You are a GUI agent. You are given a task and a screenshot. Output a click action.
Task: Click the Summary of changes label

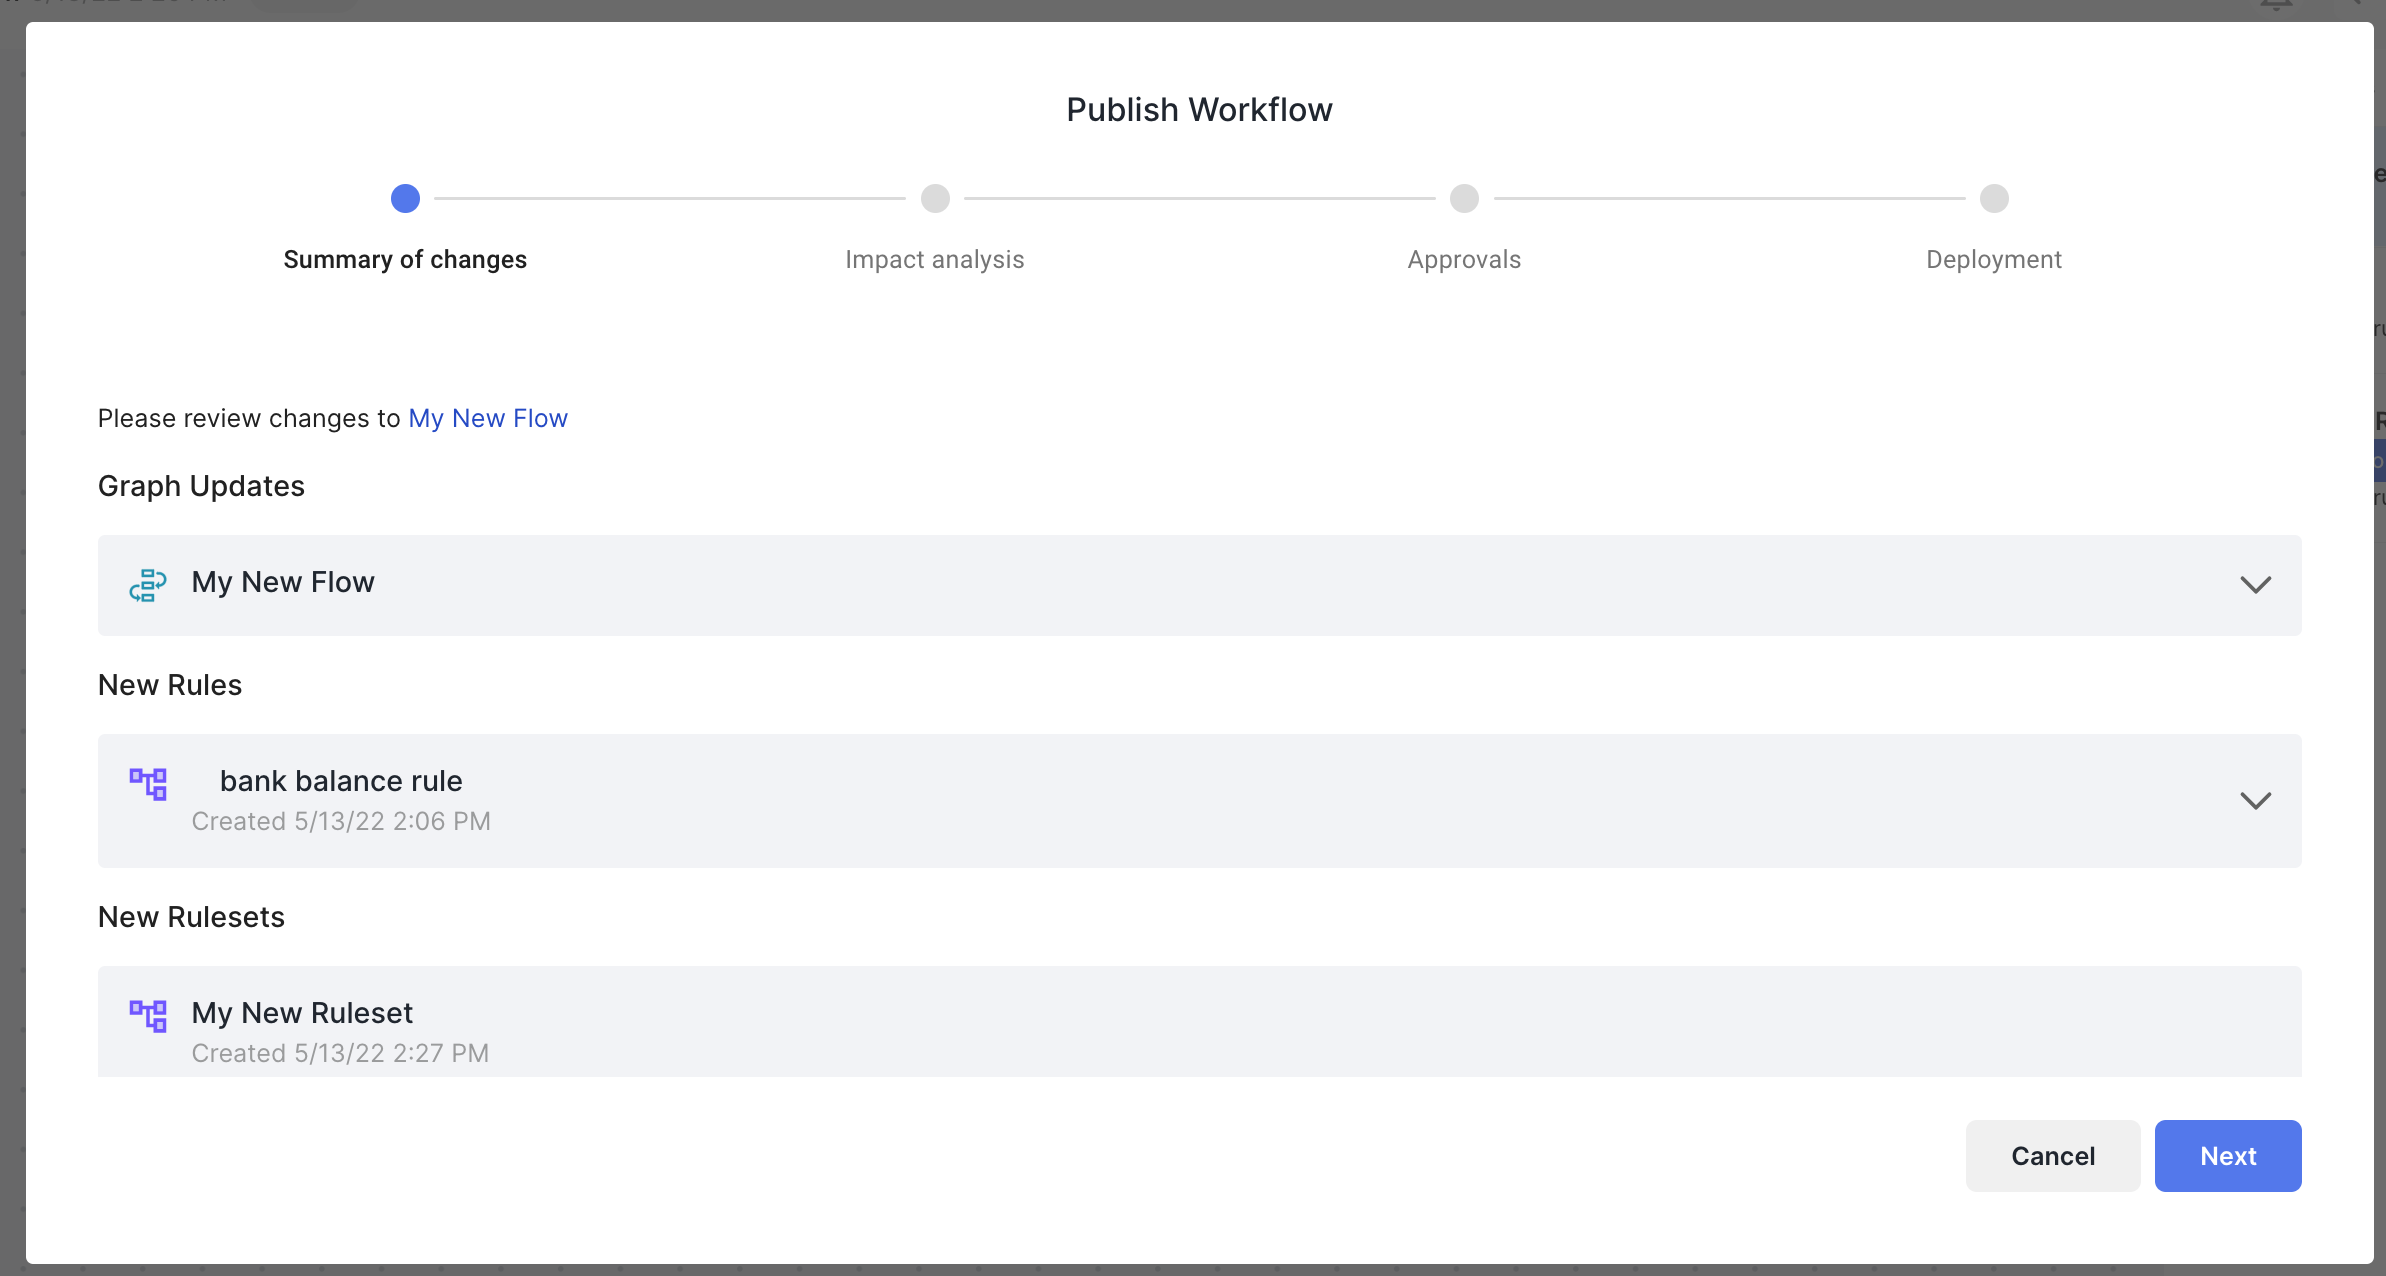coord(405,260)
